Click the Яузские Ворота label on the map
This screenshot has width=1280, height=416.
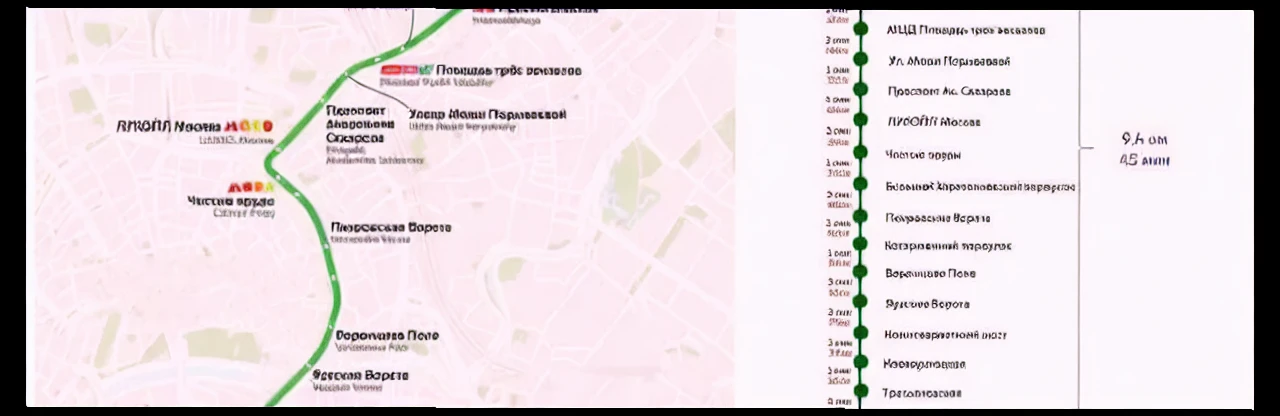pos(360,375)
